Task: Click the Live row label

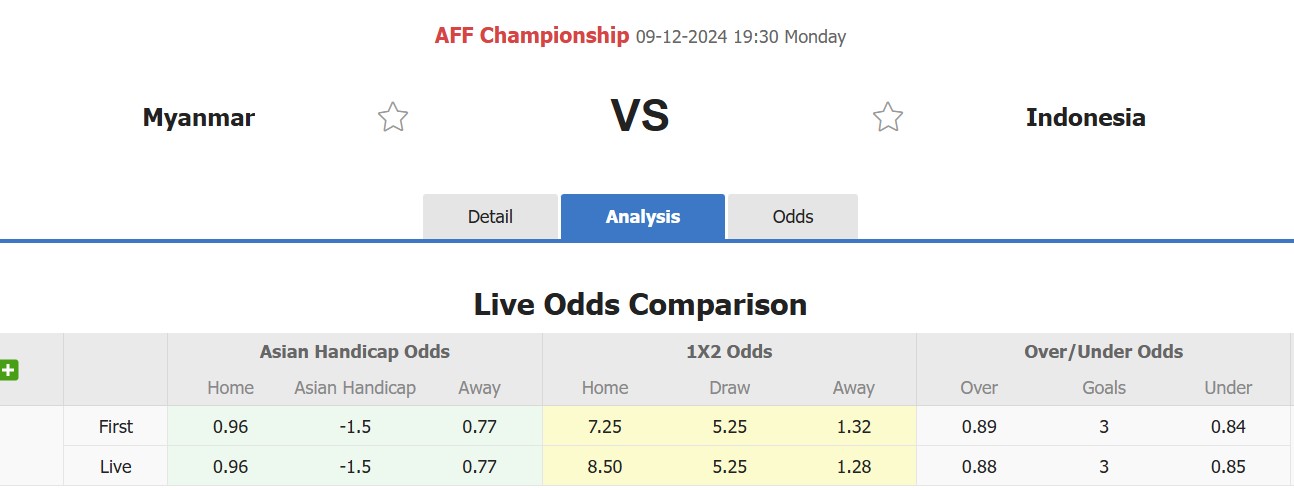Action: point(116,467)
